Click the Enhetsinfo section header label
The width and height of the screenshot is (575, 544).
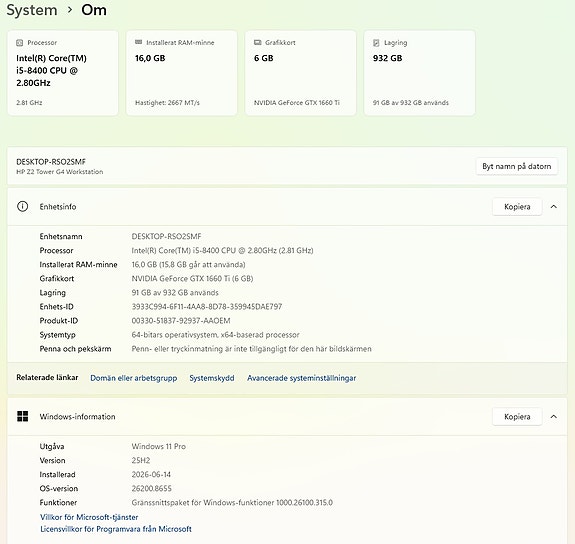click(58, 207)
